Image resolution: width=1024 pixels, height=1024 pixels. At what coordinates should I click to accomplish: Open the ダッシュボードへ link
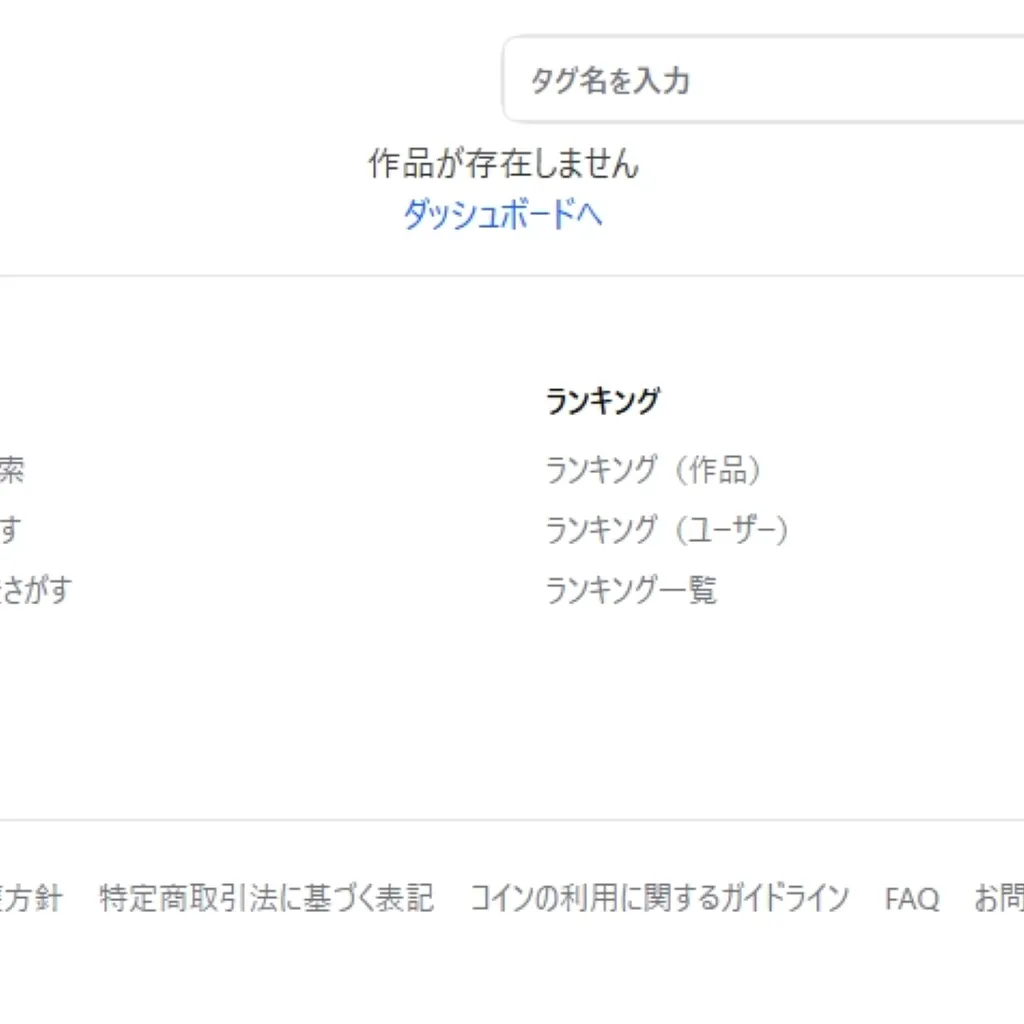click(x=502, y=214)
